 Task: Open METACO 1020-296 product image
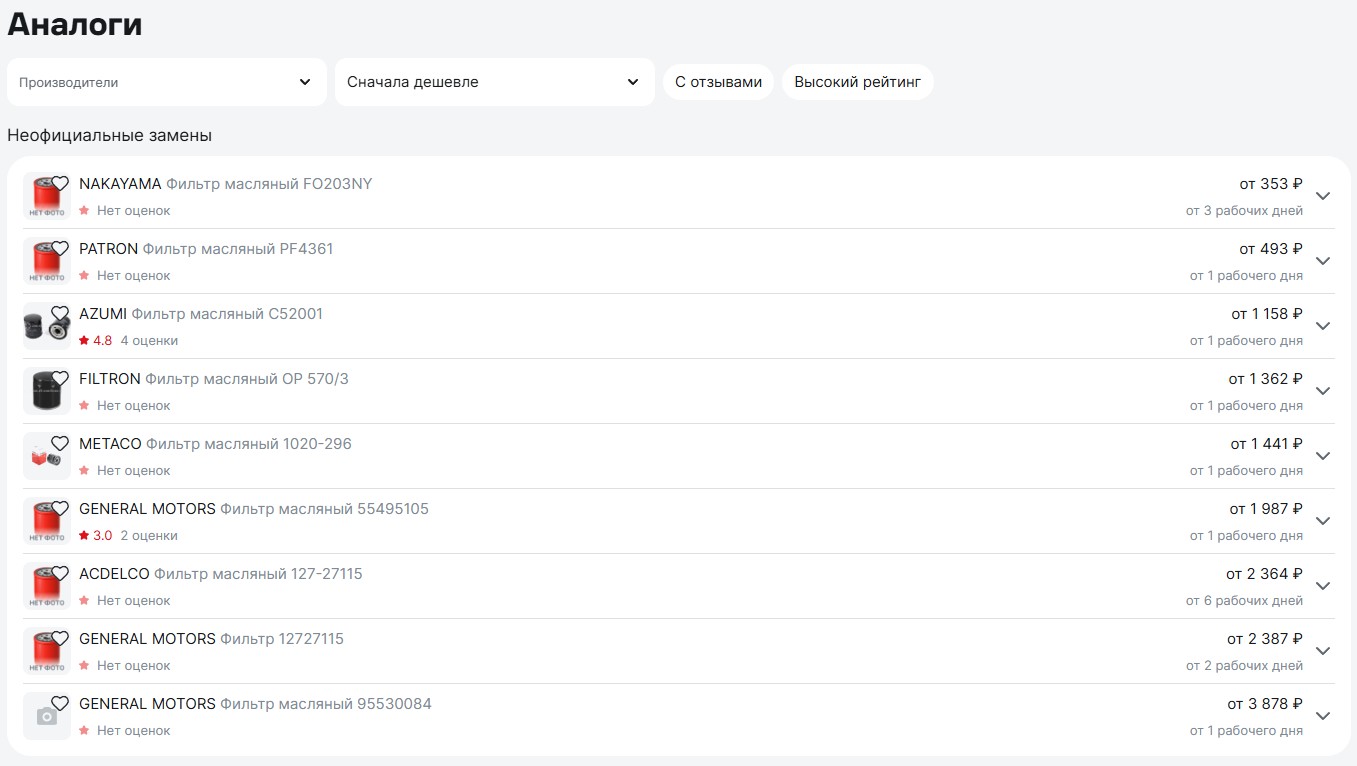46,456
